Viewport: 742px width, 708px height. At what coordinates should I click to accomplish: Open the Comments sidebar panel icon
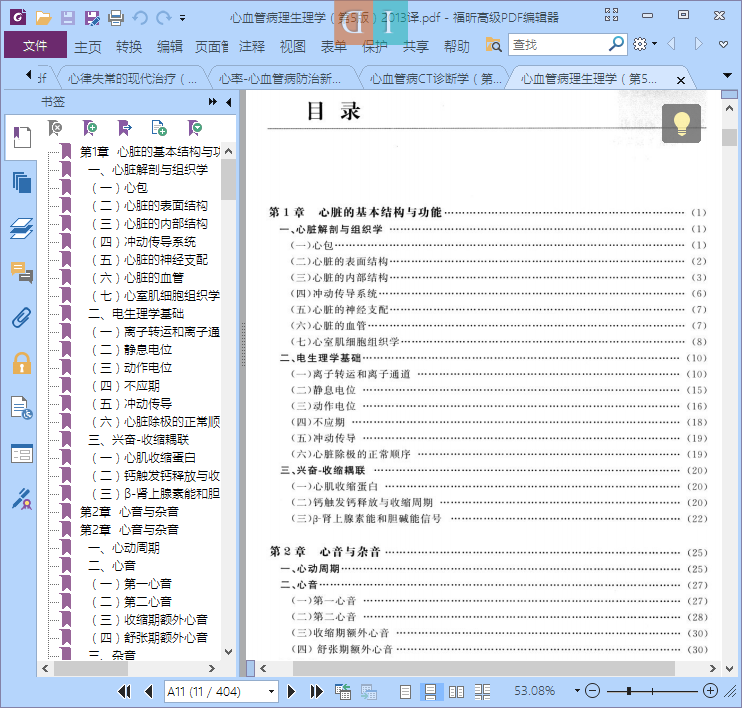[22, 273]
